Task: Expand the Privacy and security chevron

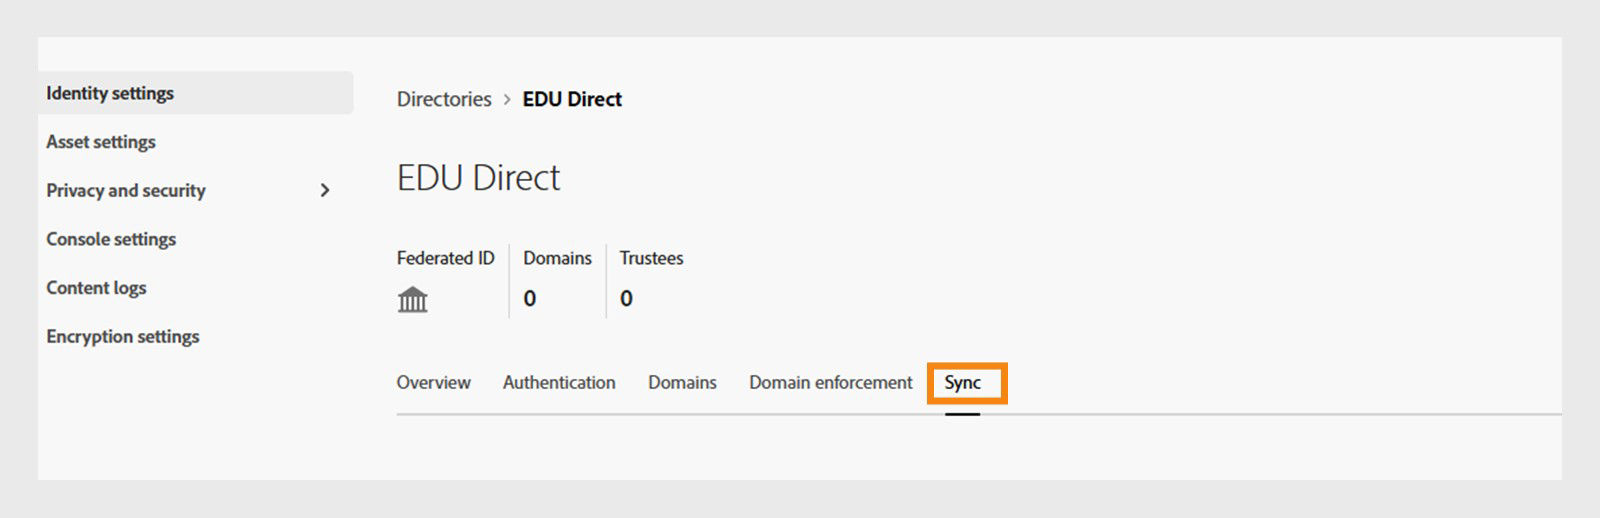Action: (x=324, y=190)
